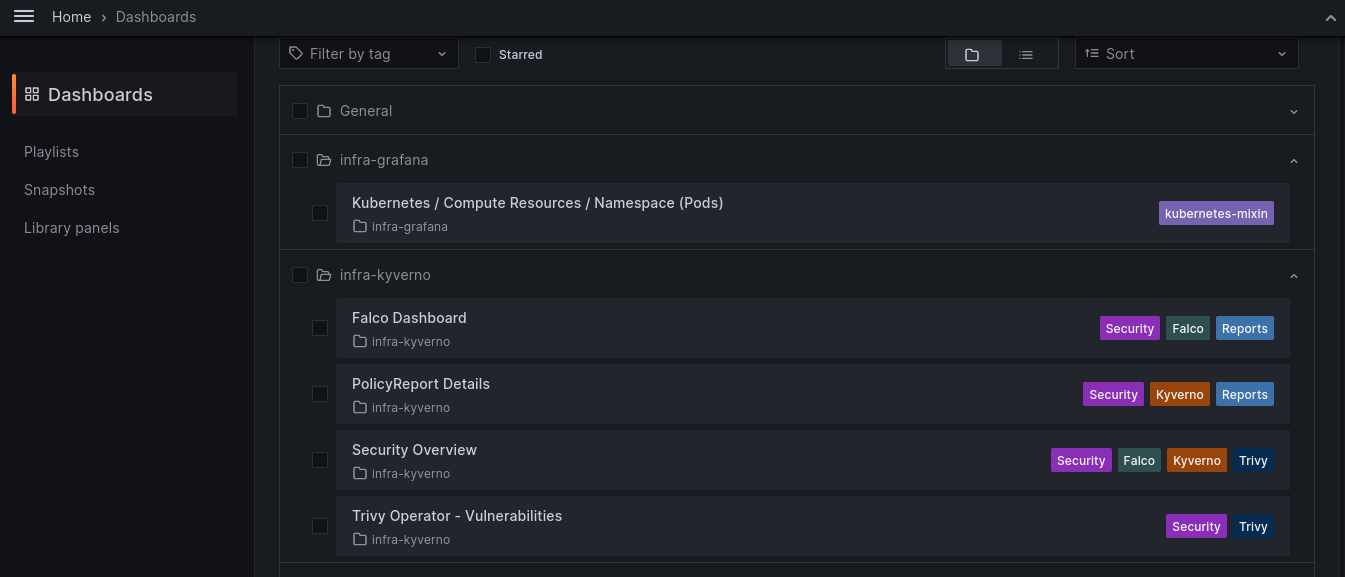Click the folder icon next to infra-grafana
1345x577 pixels.
pos(323,160)
